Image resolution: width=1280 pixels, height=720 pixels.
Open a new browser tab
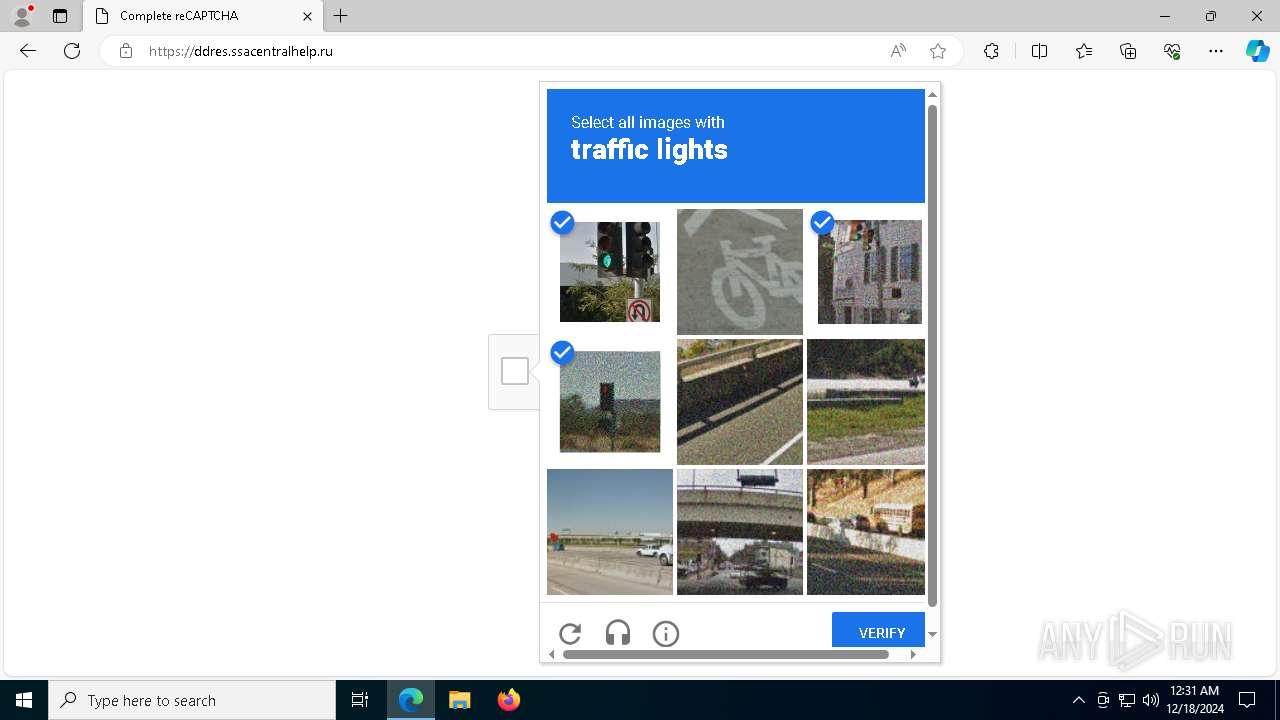341,16
